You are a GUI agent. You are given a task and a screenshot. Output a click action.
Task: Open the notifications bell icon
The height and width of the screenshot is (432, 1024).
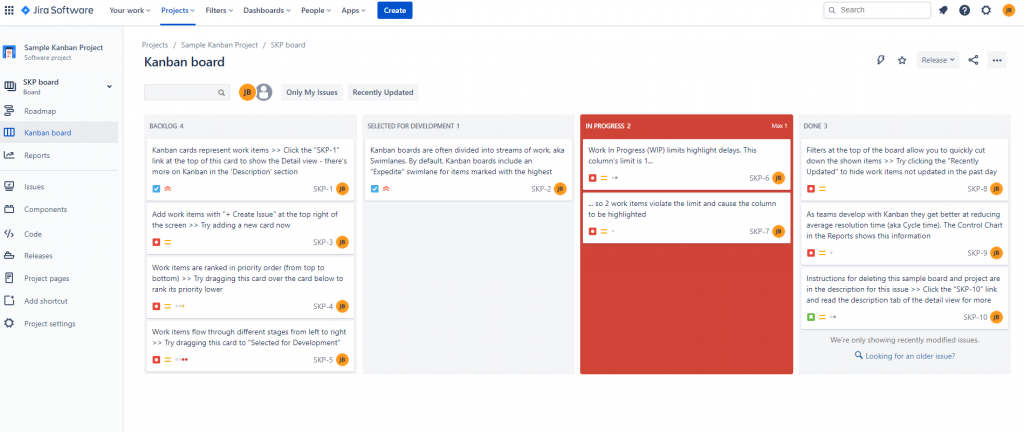pyautogui.click(x=943, y=10)
